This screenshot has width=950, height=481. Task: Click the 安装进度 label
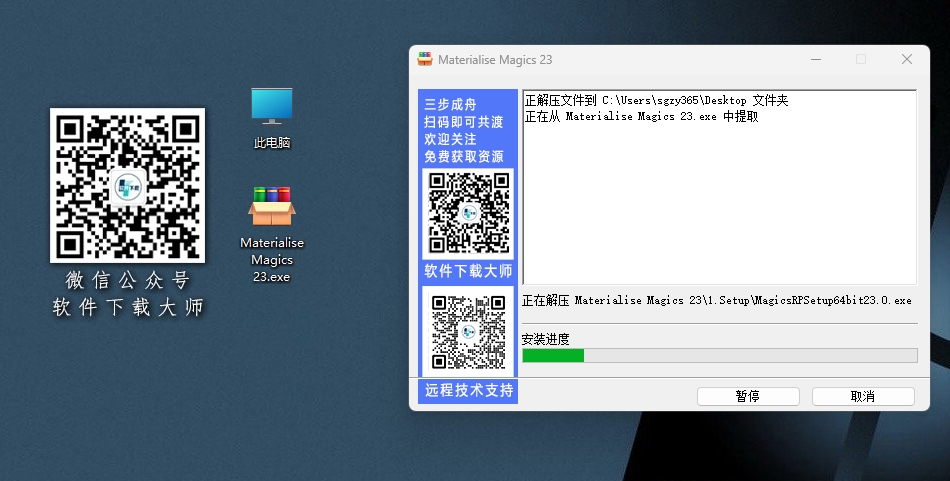[545, 339]
